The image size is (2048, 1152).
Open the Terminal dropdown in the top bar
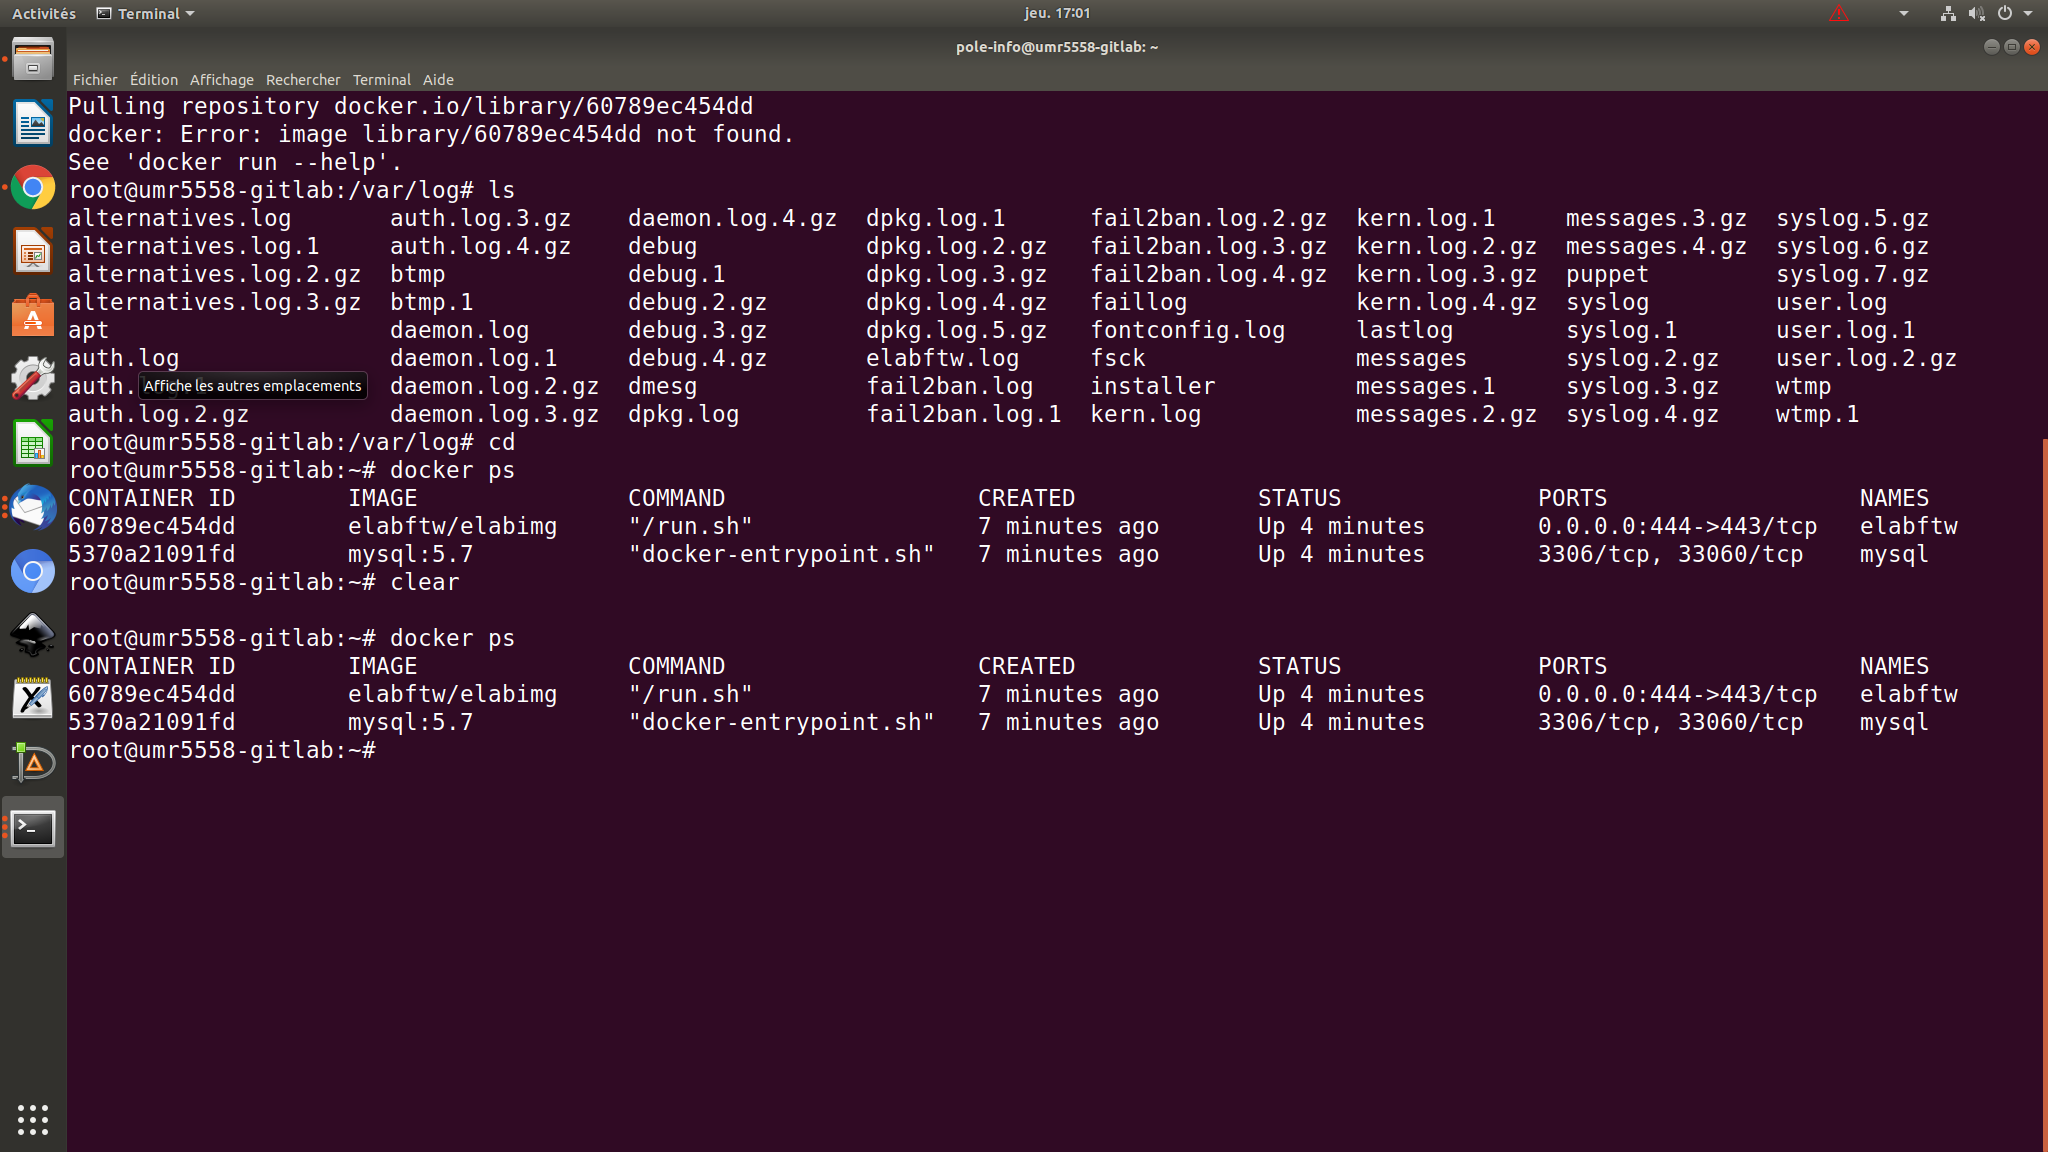pyautogui.click(x=145, y=13)
